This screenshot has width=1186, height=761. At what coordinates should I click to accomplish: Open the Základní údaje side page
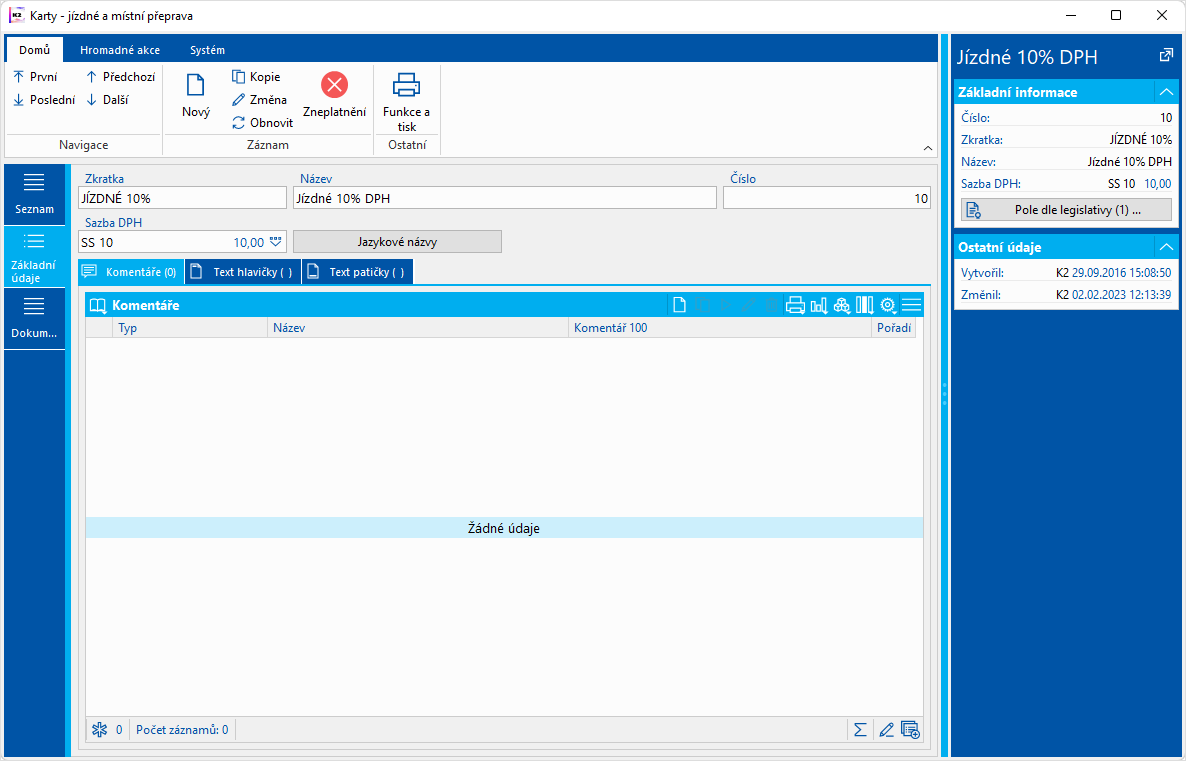click(34, 257)
